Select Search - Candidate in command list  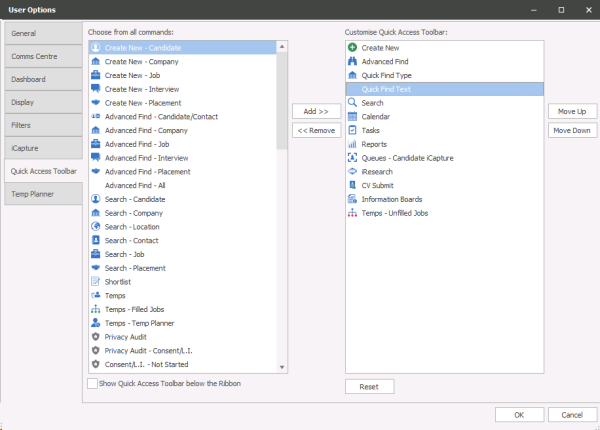(134, 199)
